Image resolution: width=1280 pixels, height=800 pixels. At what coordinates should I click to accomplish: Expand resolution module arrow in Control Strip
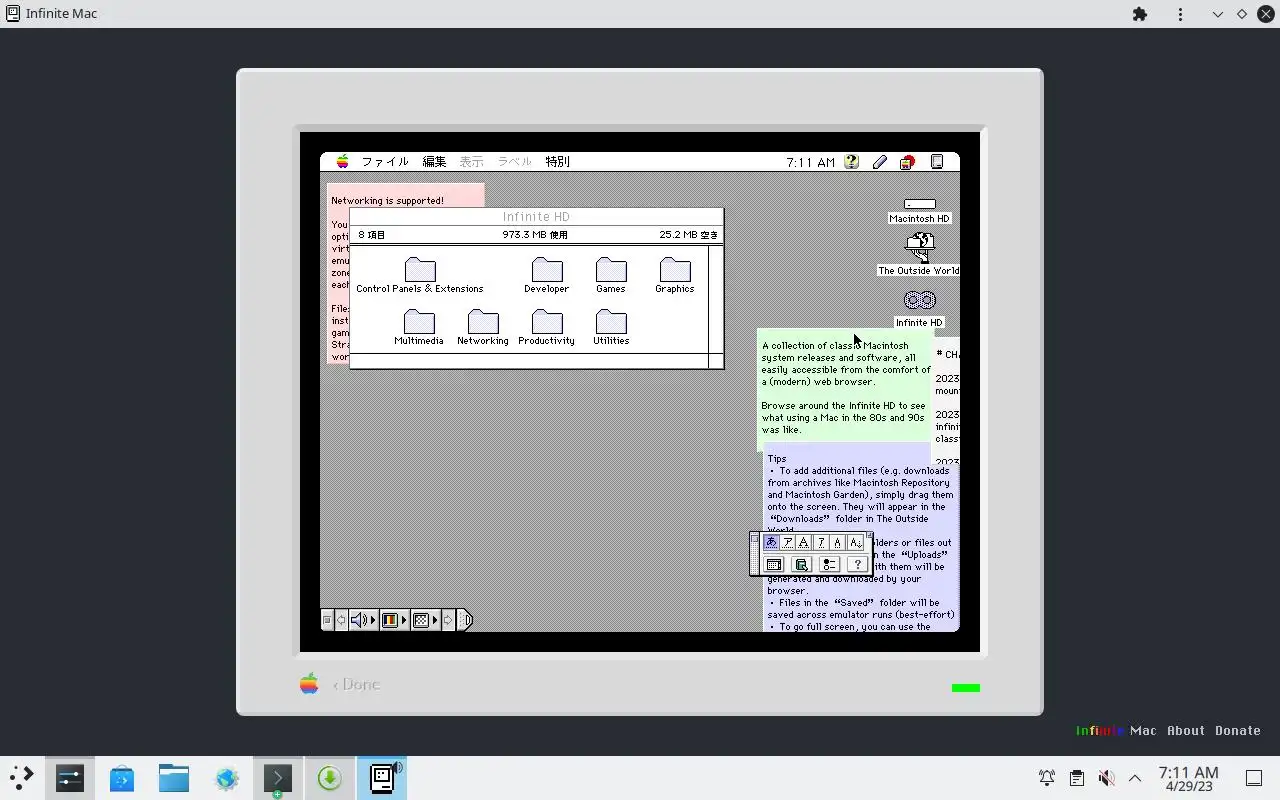point(435,620)
